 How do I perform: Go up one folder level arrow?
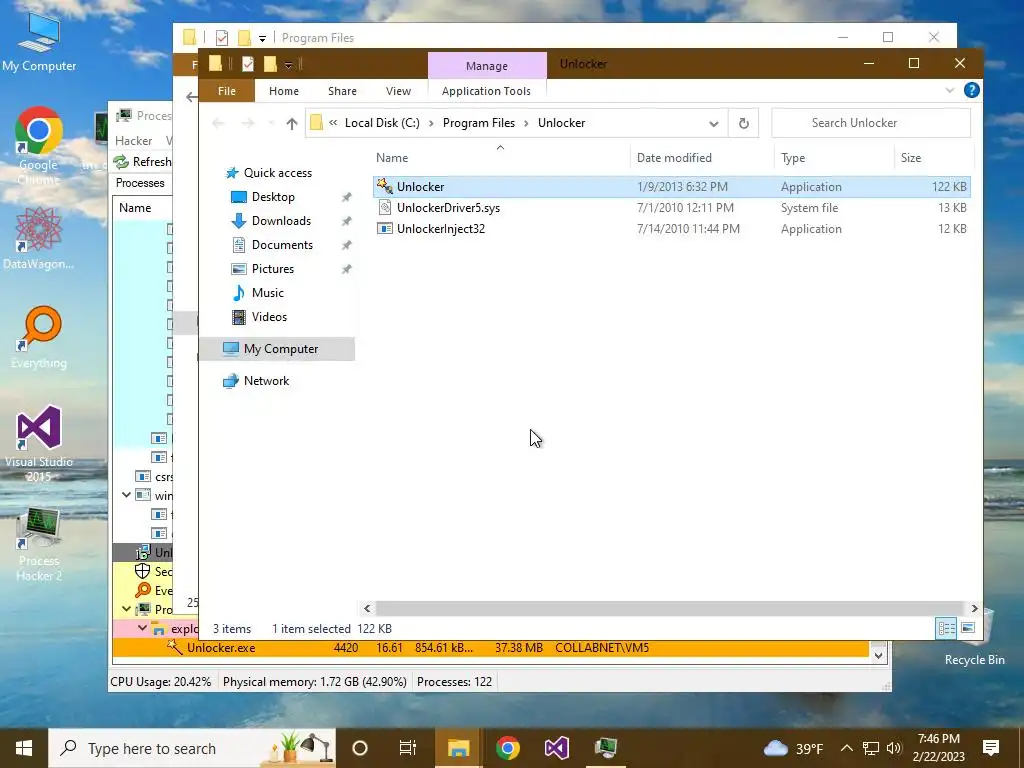(291, 123)
